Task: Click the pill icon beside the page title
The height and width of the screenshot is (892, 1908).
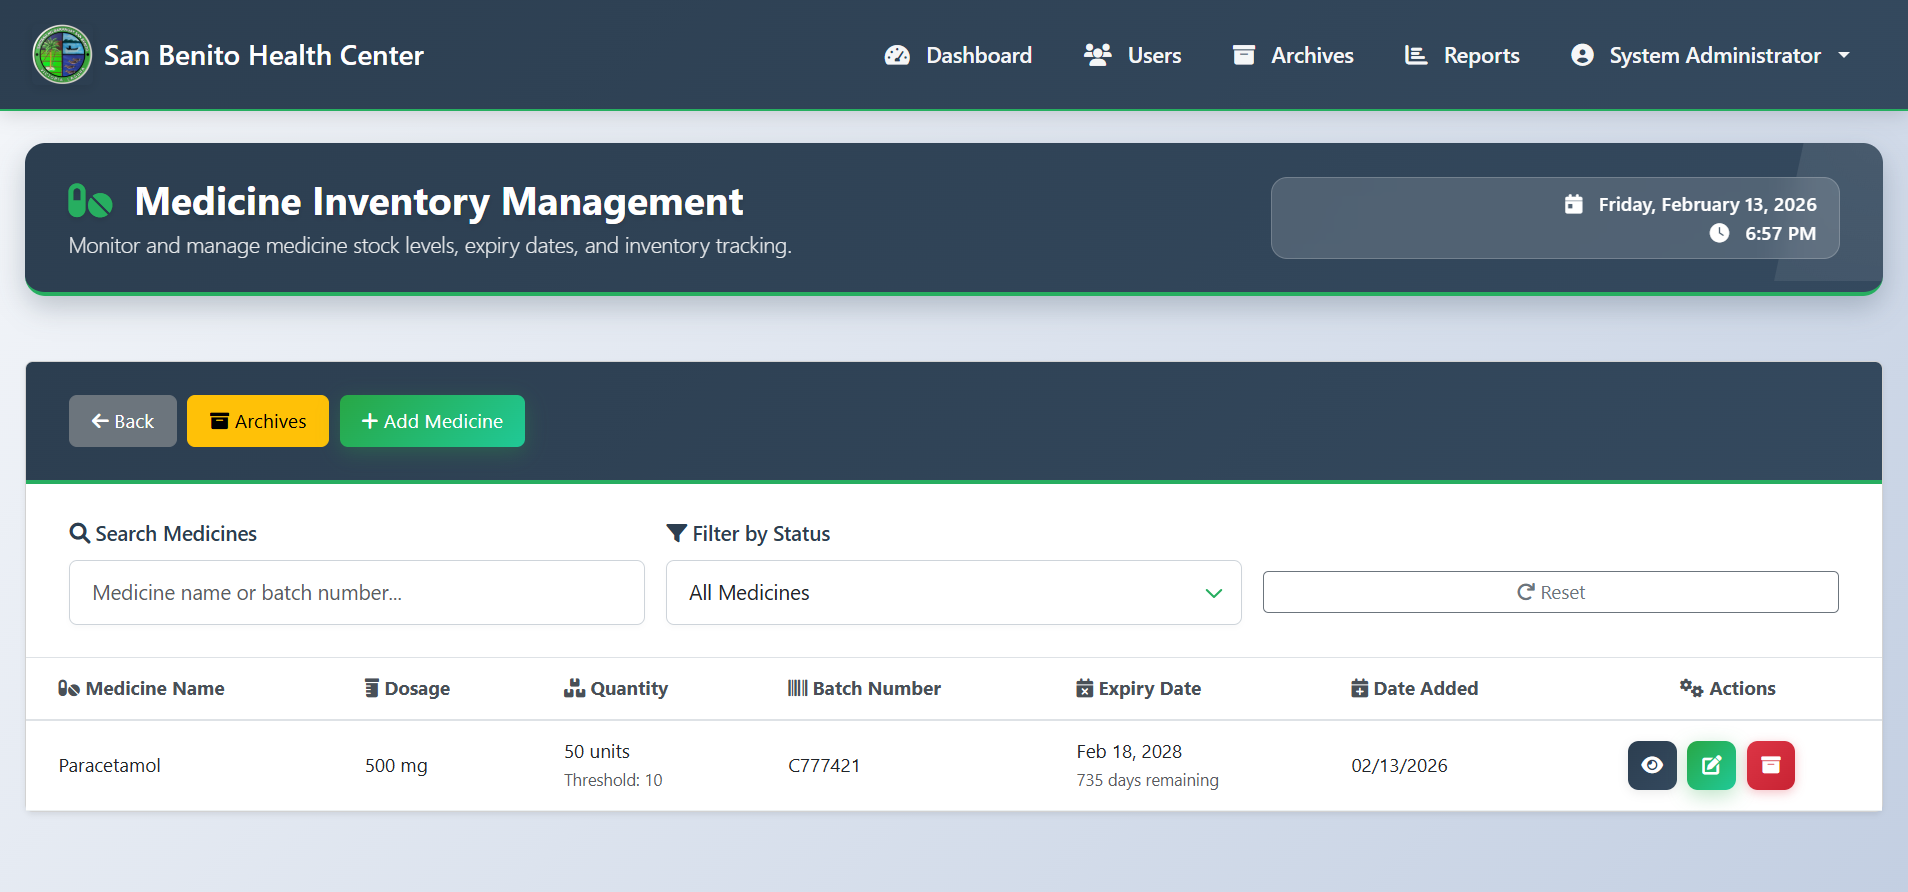Action: pyautogui.click(x=90, y=201)
